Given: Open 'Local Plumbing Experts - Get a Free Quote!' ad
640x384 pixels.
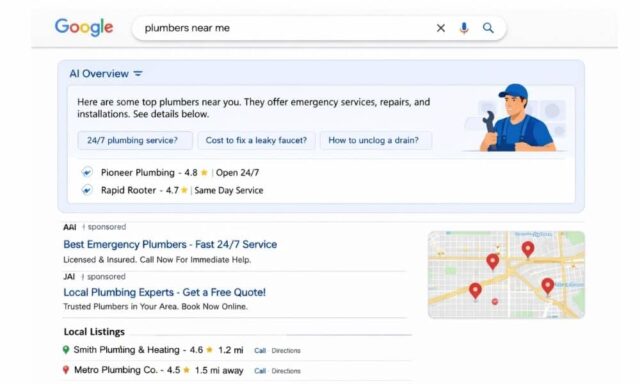Looking at the screenshot, I should [164, 293].
